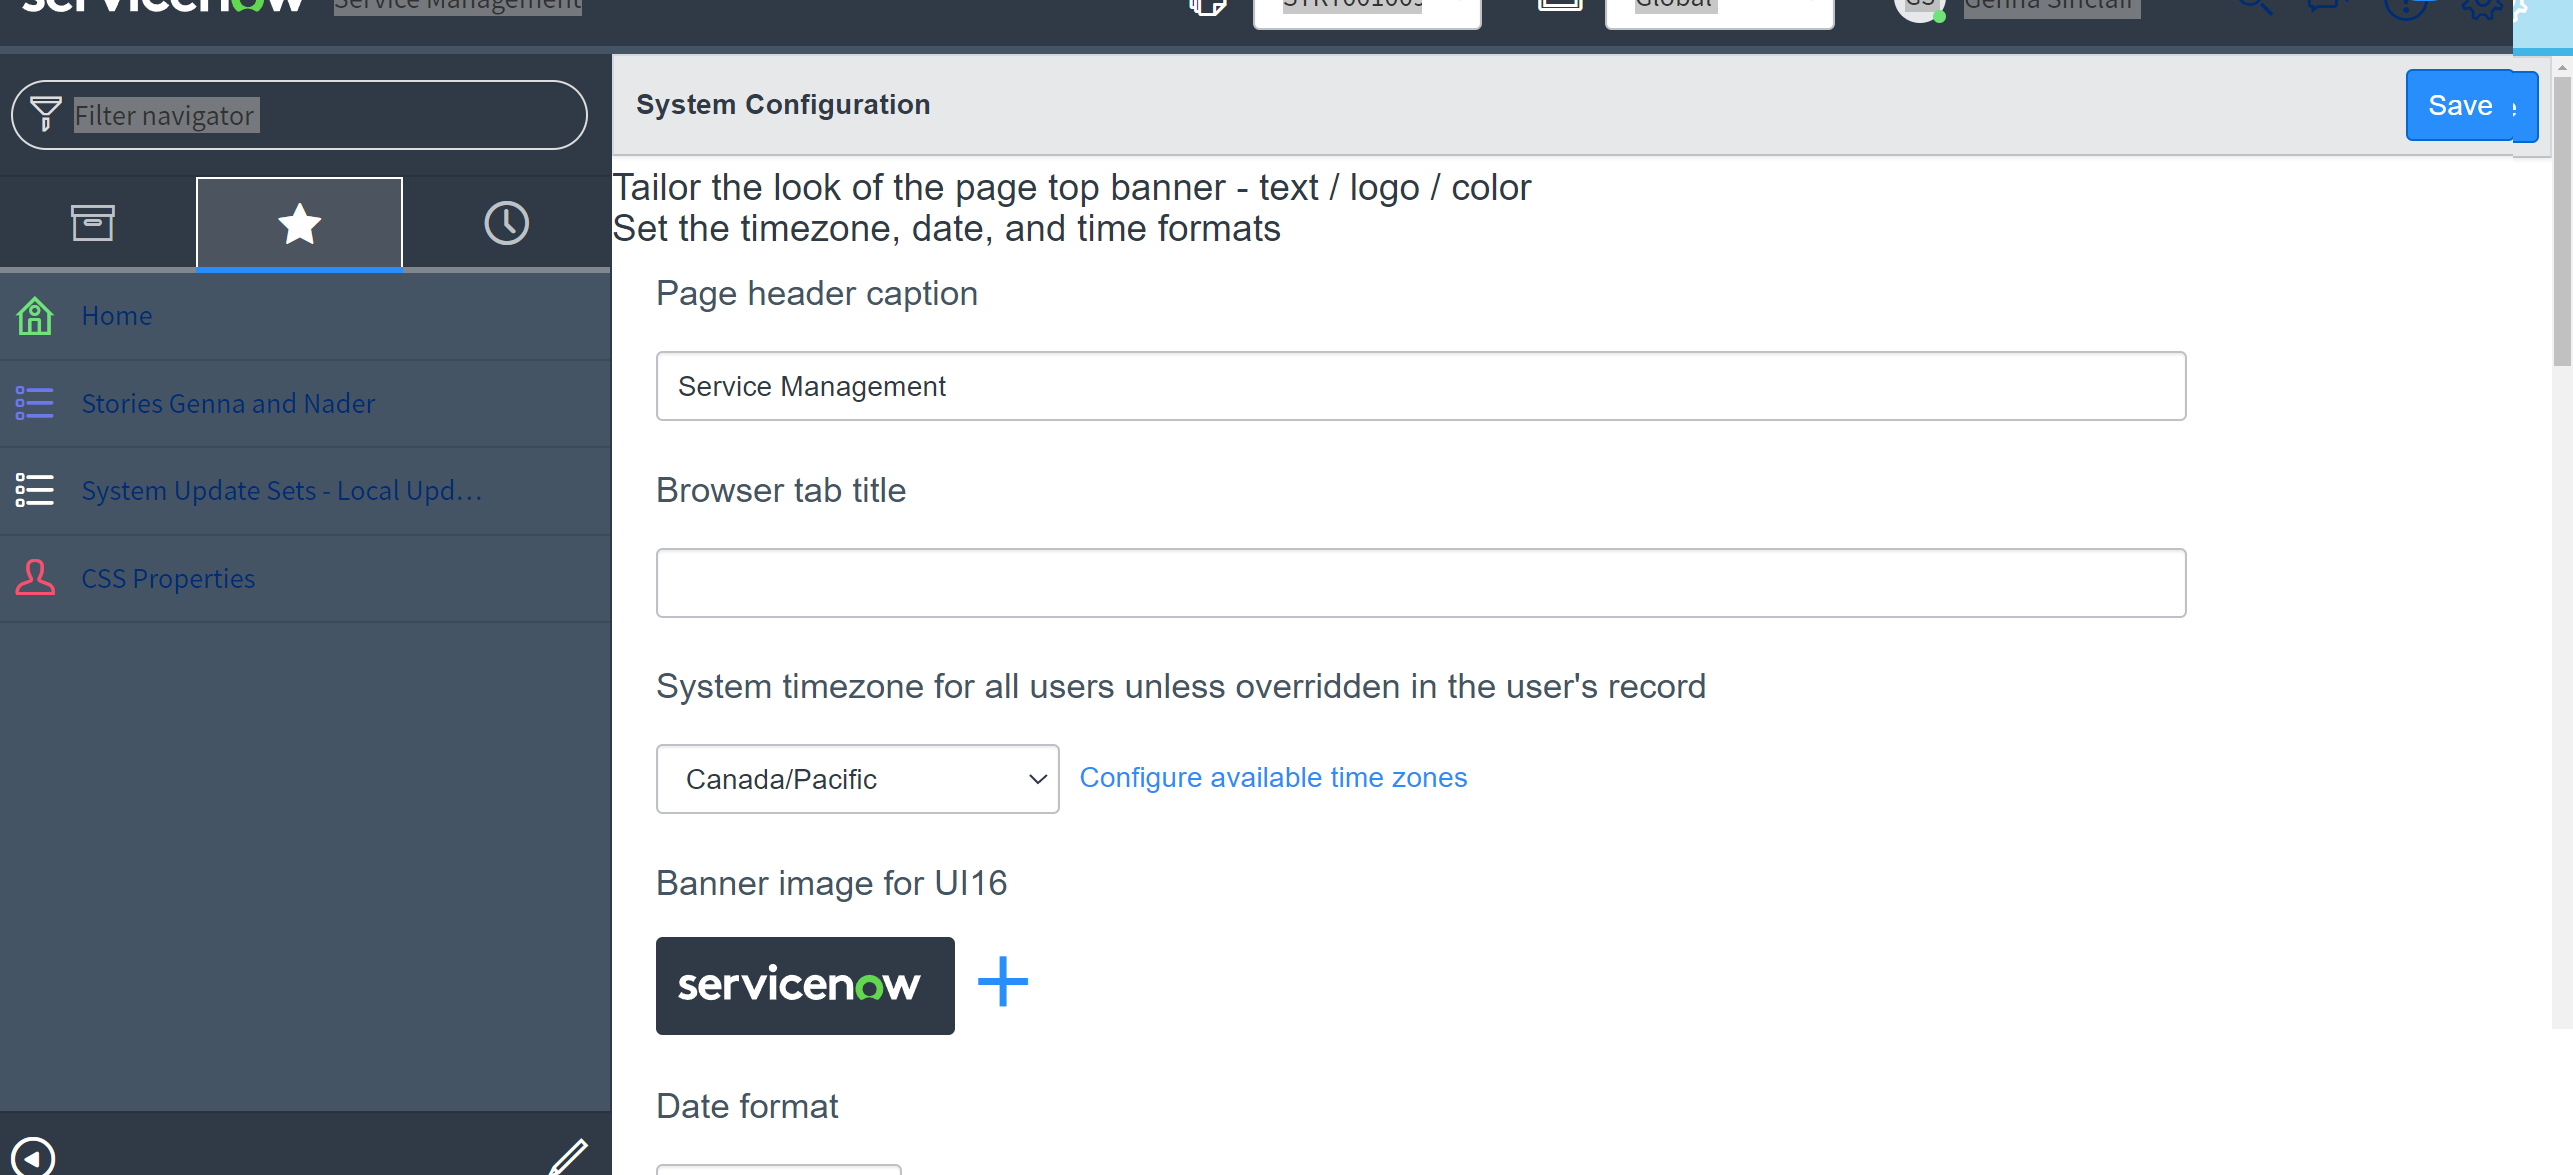
Task: Click the ServiceNow banner image thumbnail
Action: click(805, 985)
